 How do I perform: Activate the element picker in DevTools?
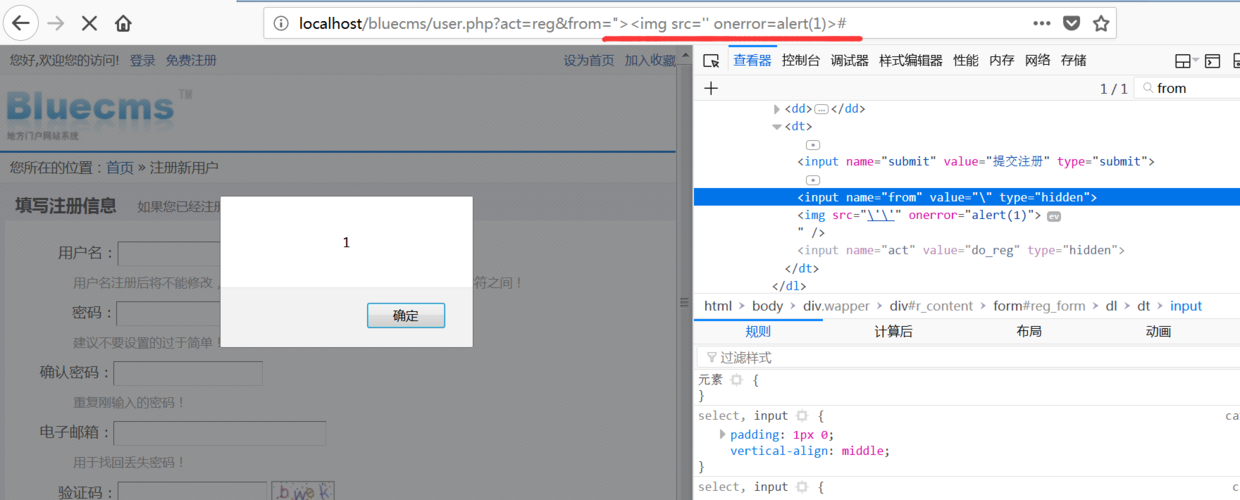point(711,60)
